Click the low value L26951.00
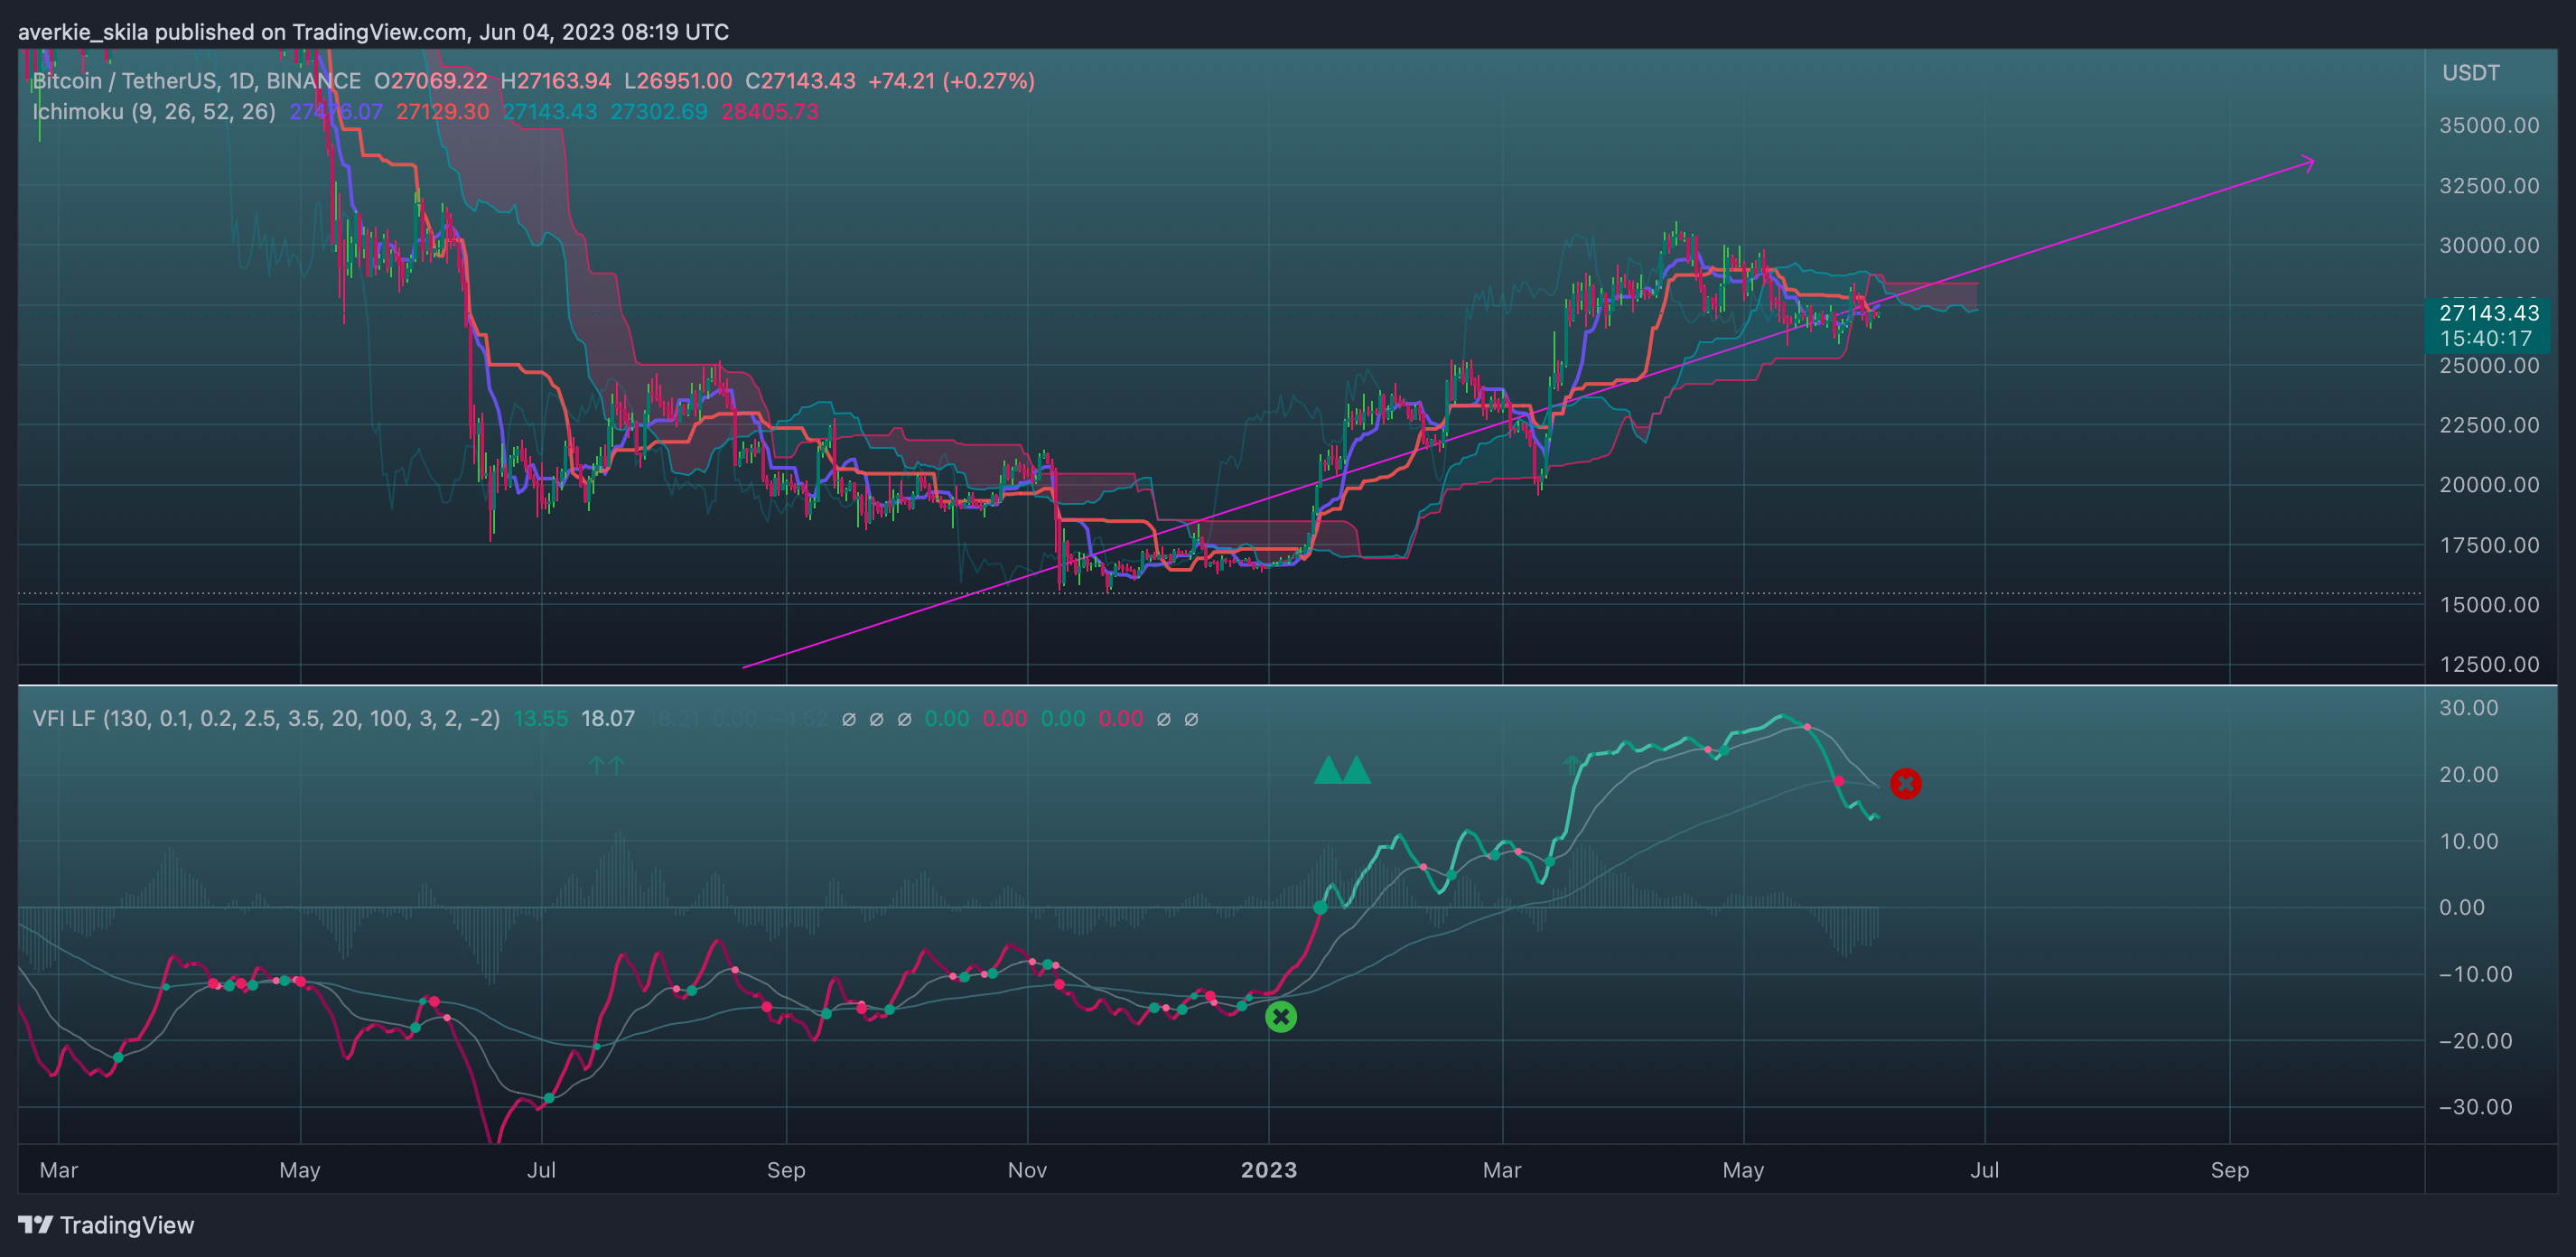The image size is (2576, 1257). 678,81
